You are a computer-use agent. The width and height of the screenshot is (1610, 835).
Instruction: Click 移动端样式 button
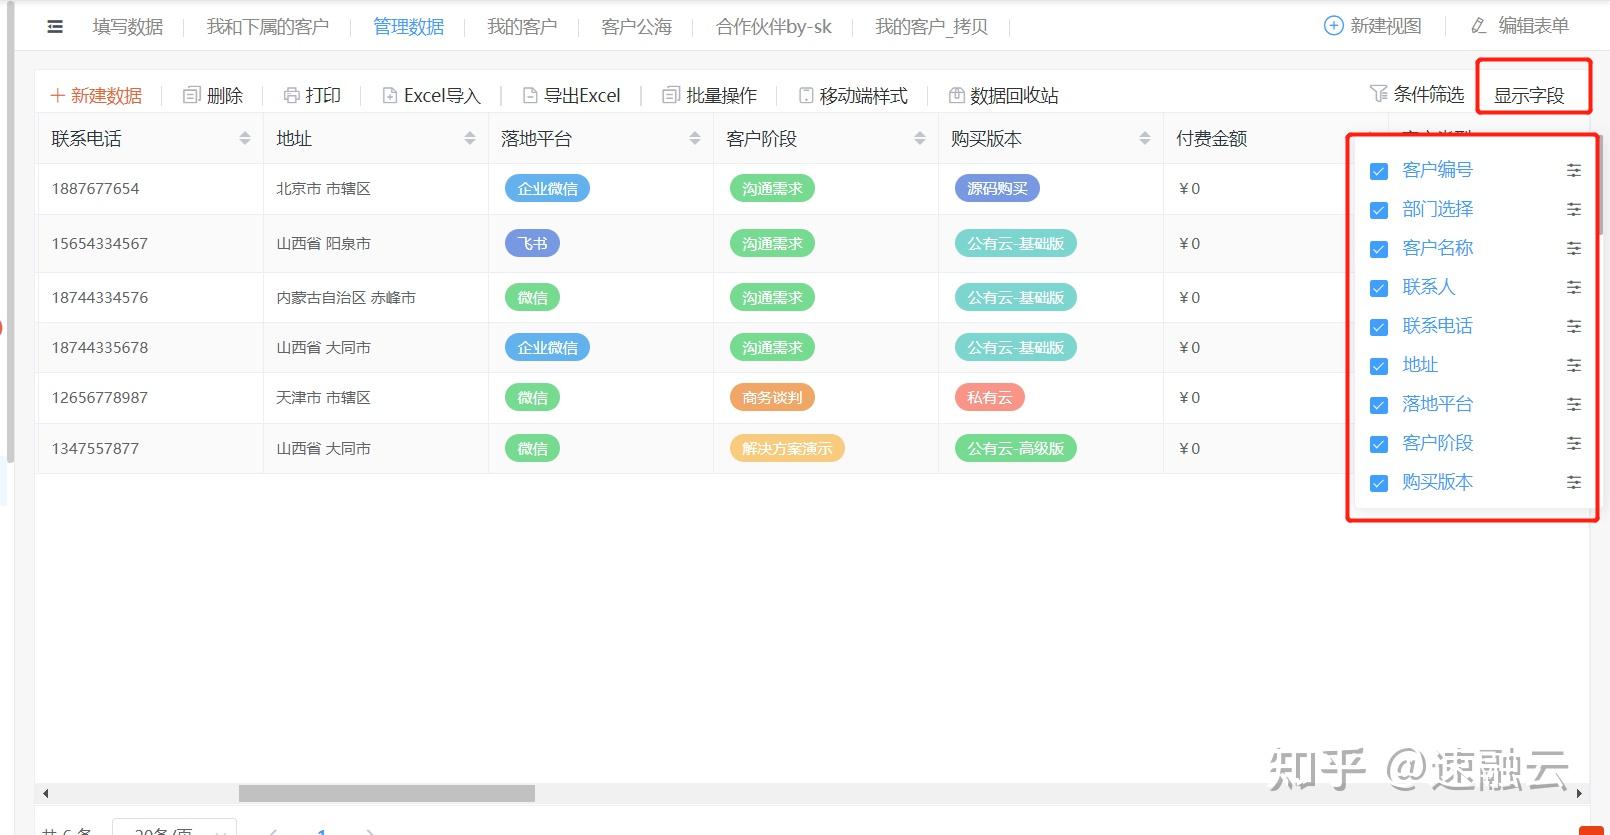853,95
